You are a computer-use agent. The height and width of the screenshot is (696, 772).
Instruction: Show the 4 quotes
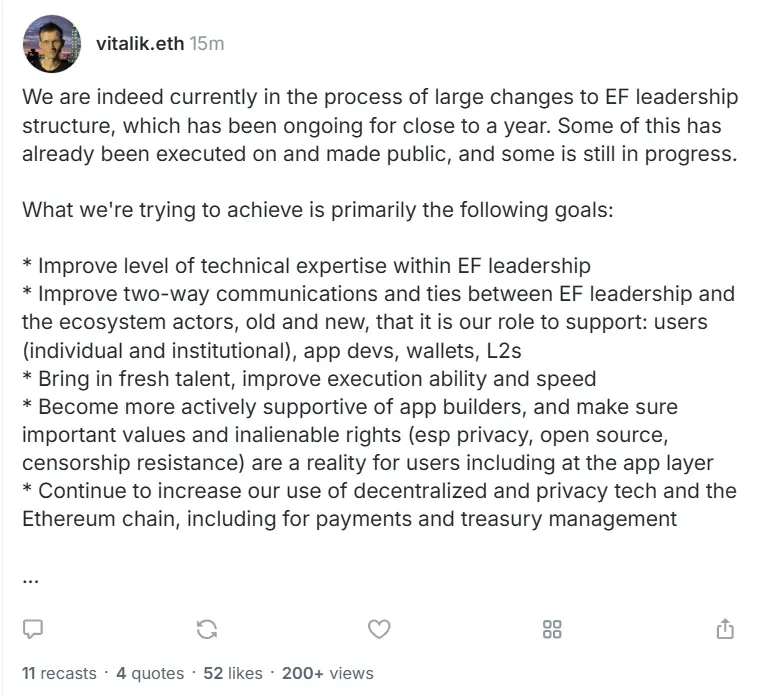pyautogui.click(x=150, y=673)
